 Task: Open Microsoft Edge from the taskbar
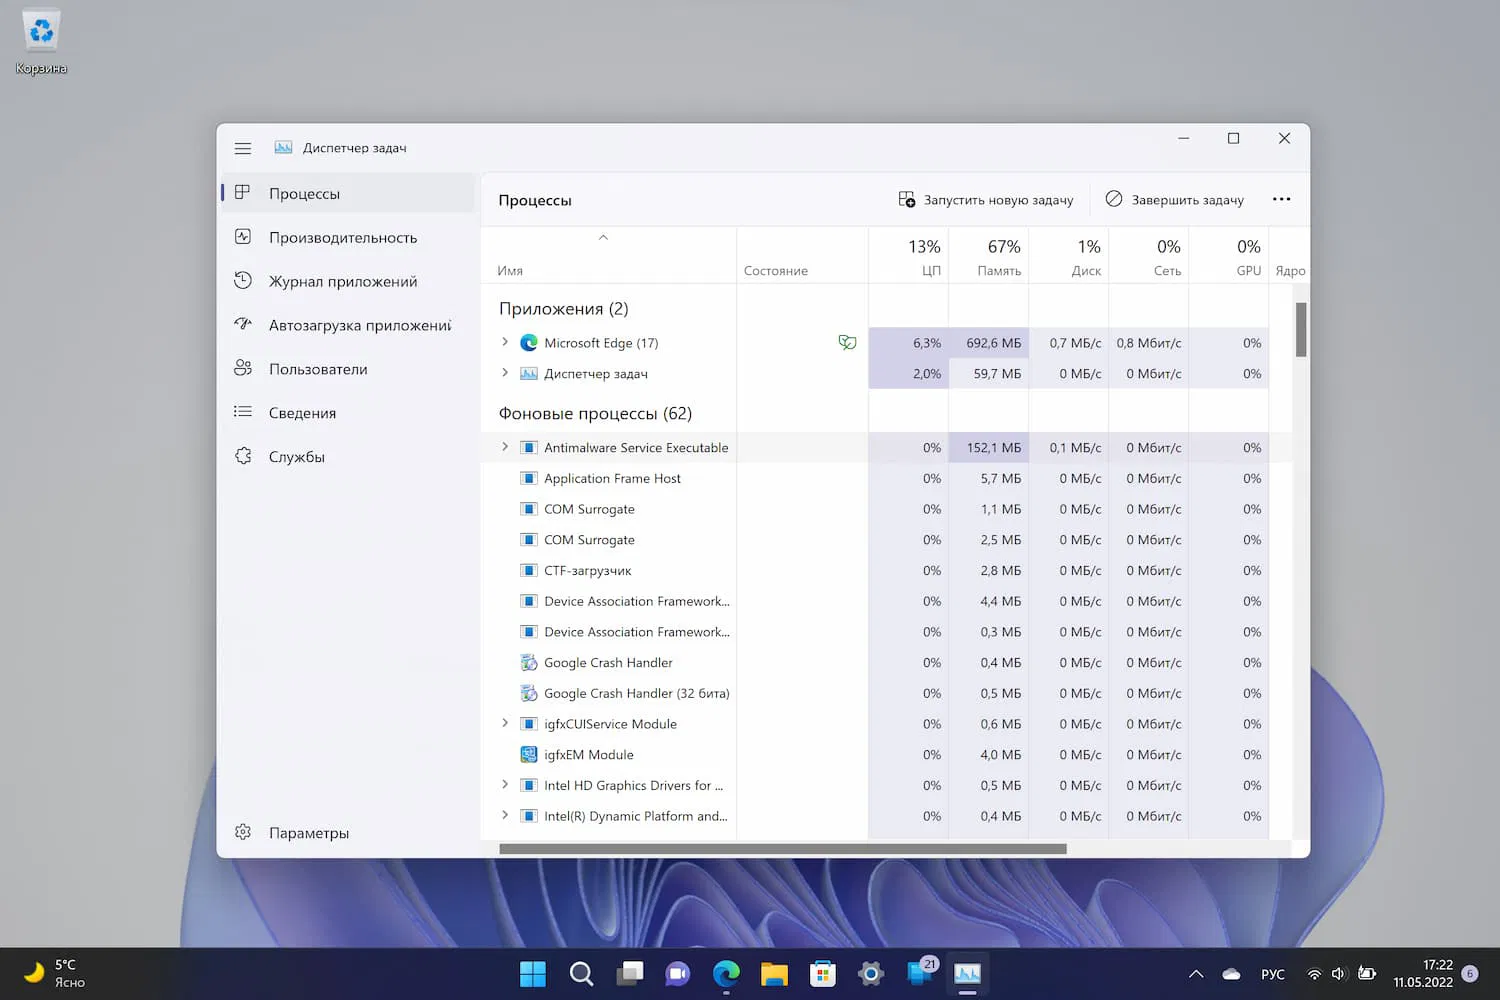click(726, 973)
